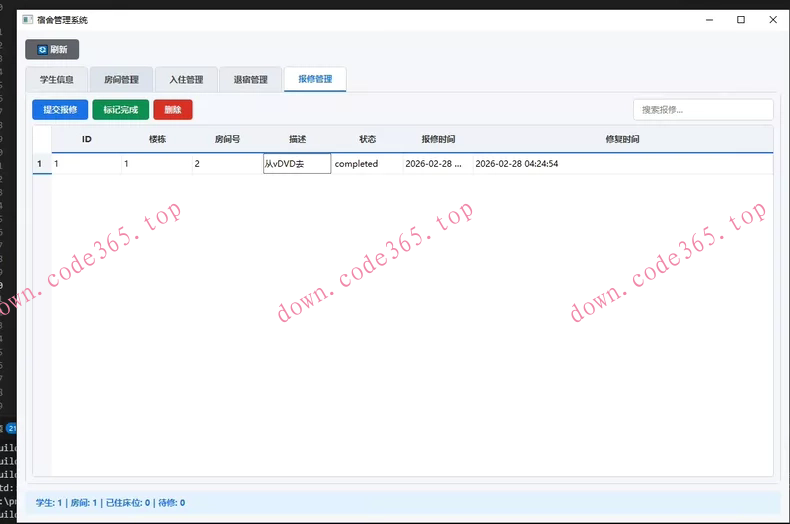Click the green 标记完成 button
Viewport: 790px width, 524px height.
click(120, 109)
